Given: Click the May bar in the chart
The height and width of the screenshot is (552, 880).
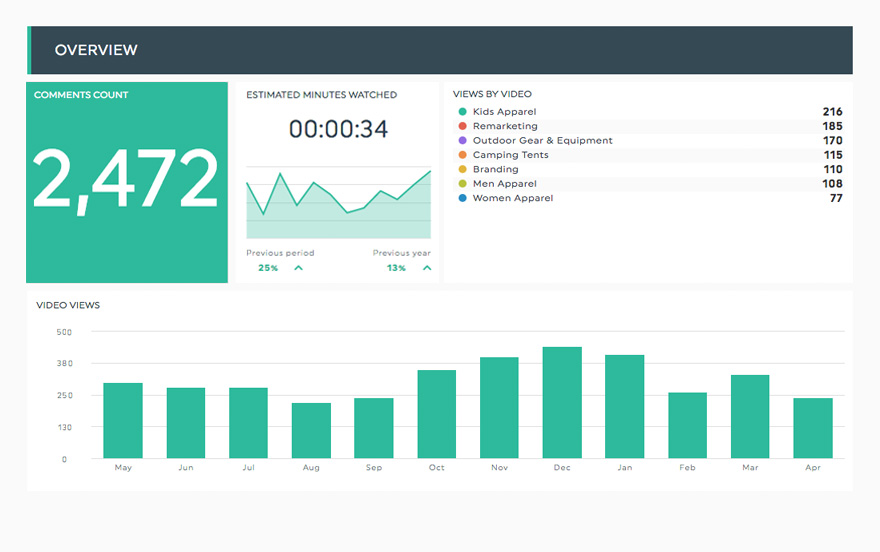Looking at the screenshot, I should point(123,421).
